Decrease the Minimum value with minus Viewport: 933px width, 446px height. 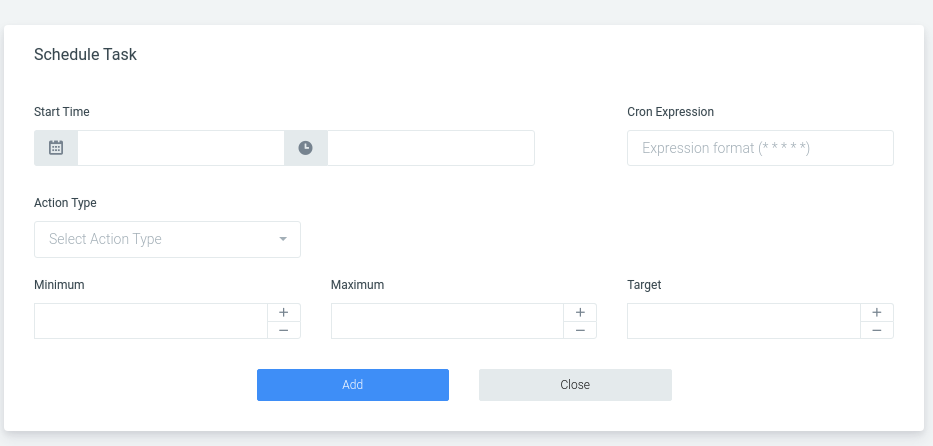click(x=284, y=330)
